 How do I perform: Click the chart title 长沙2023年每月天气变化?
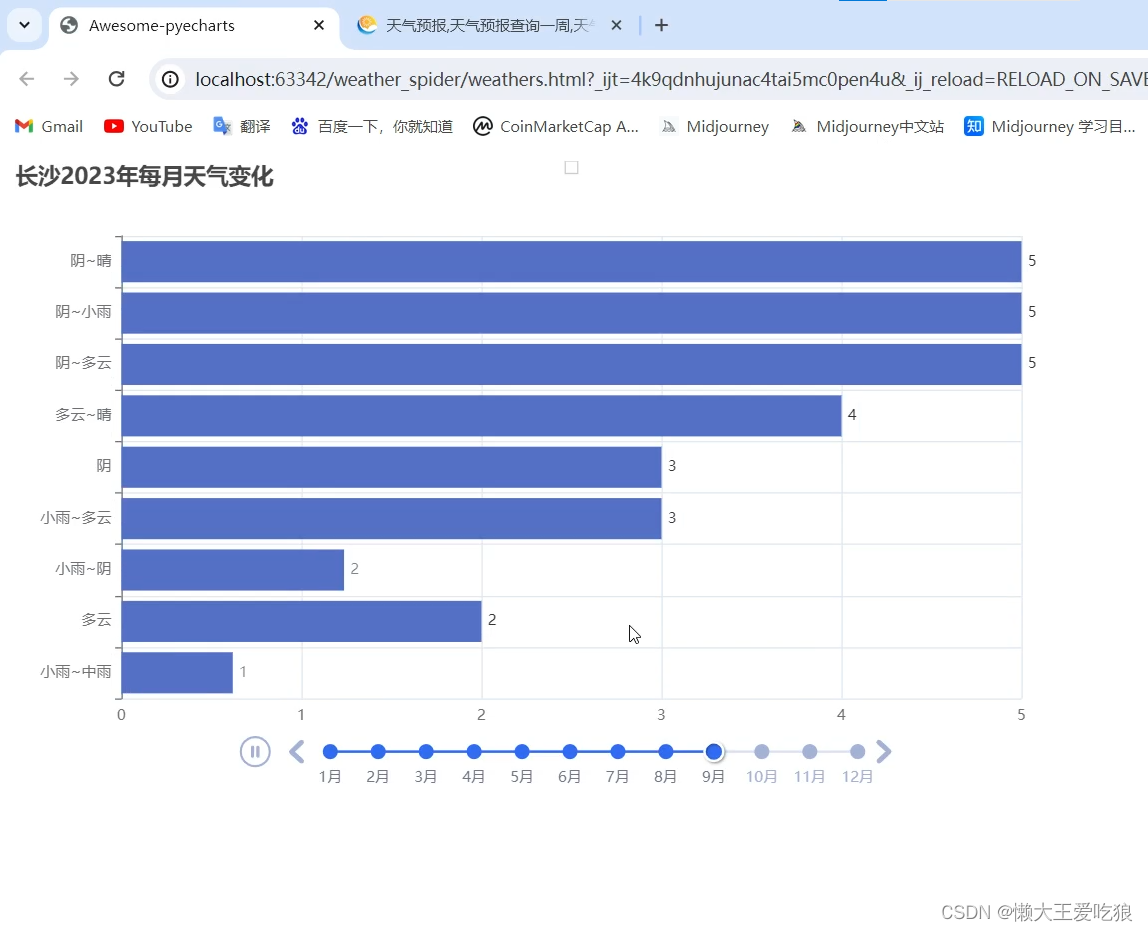point(144,176)
